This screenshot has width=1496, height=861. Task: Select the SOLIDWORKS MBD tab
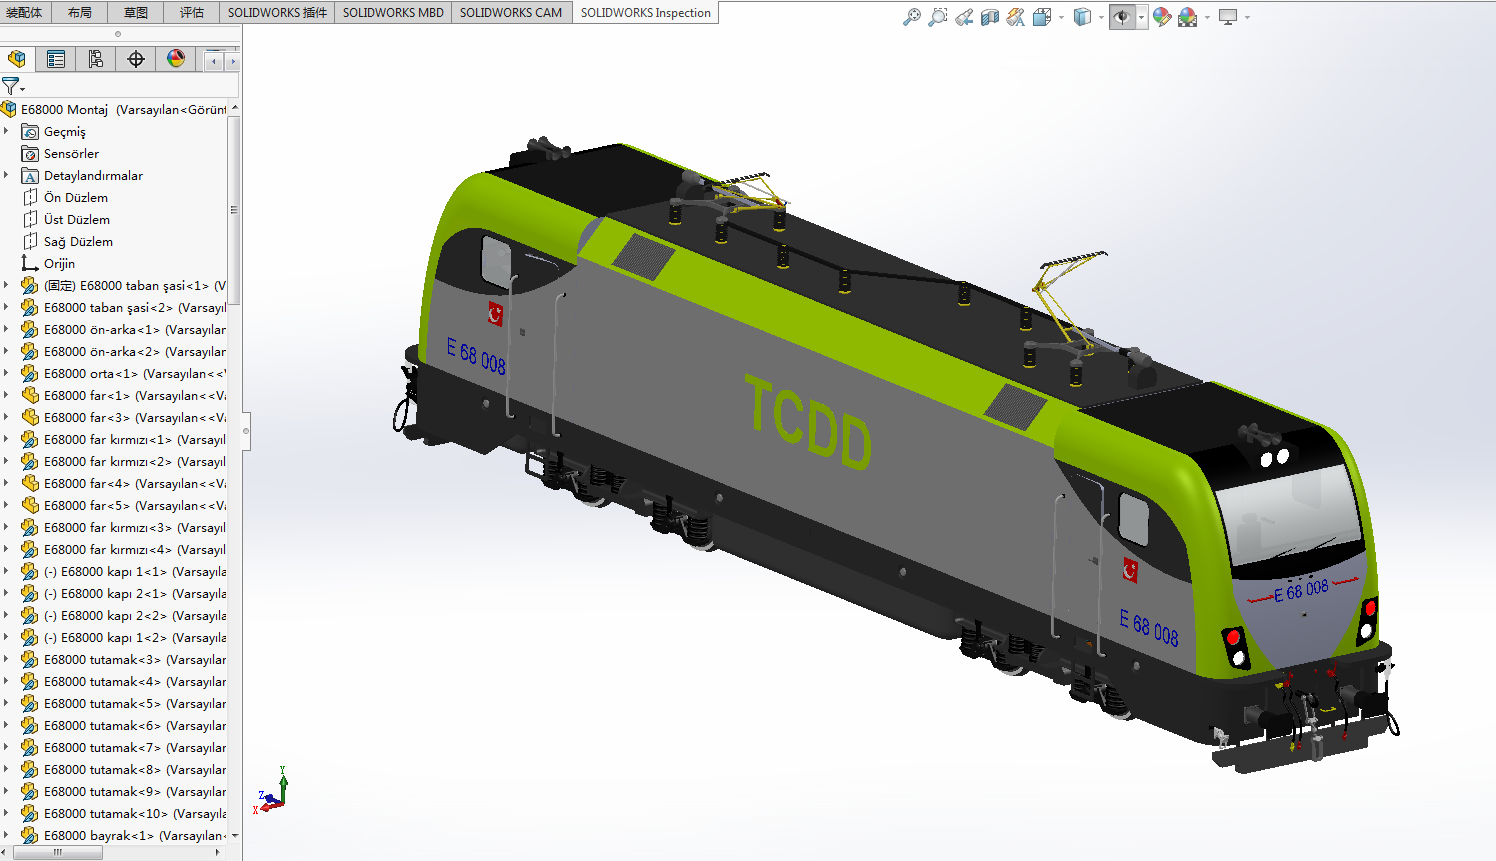393,12
